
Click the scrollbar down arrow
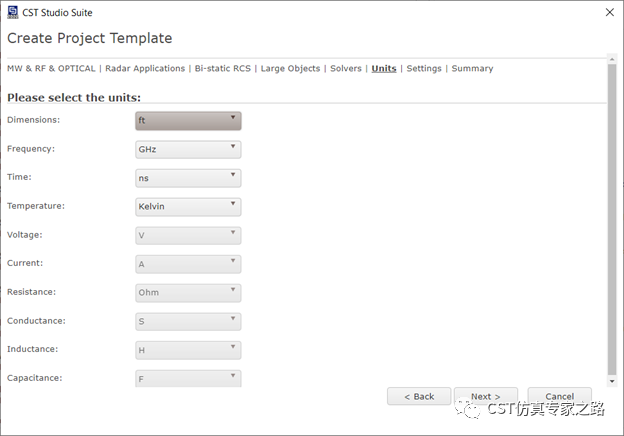click(x=612, y=381)
